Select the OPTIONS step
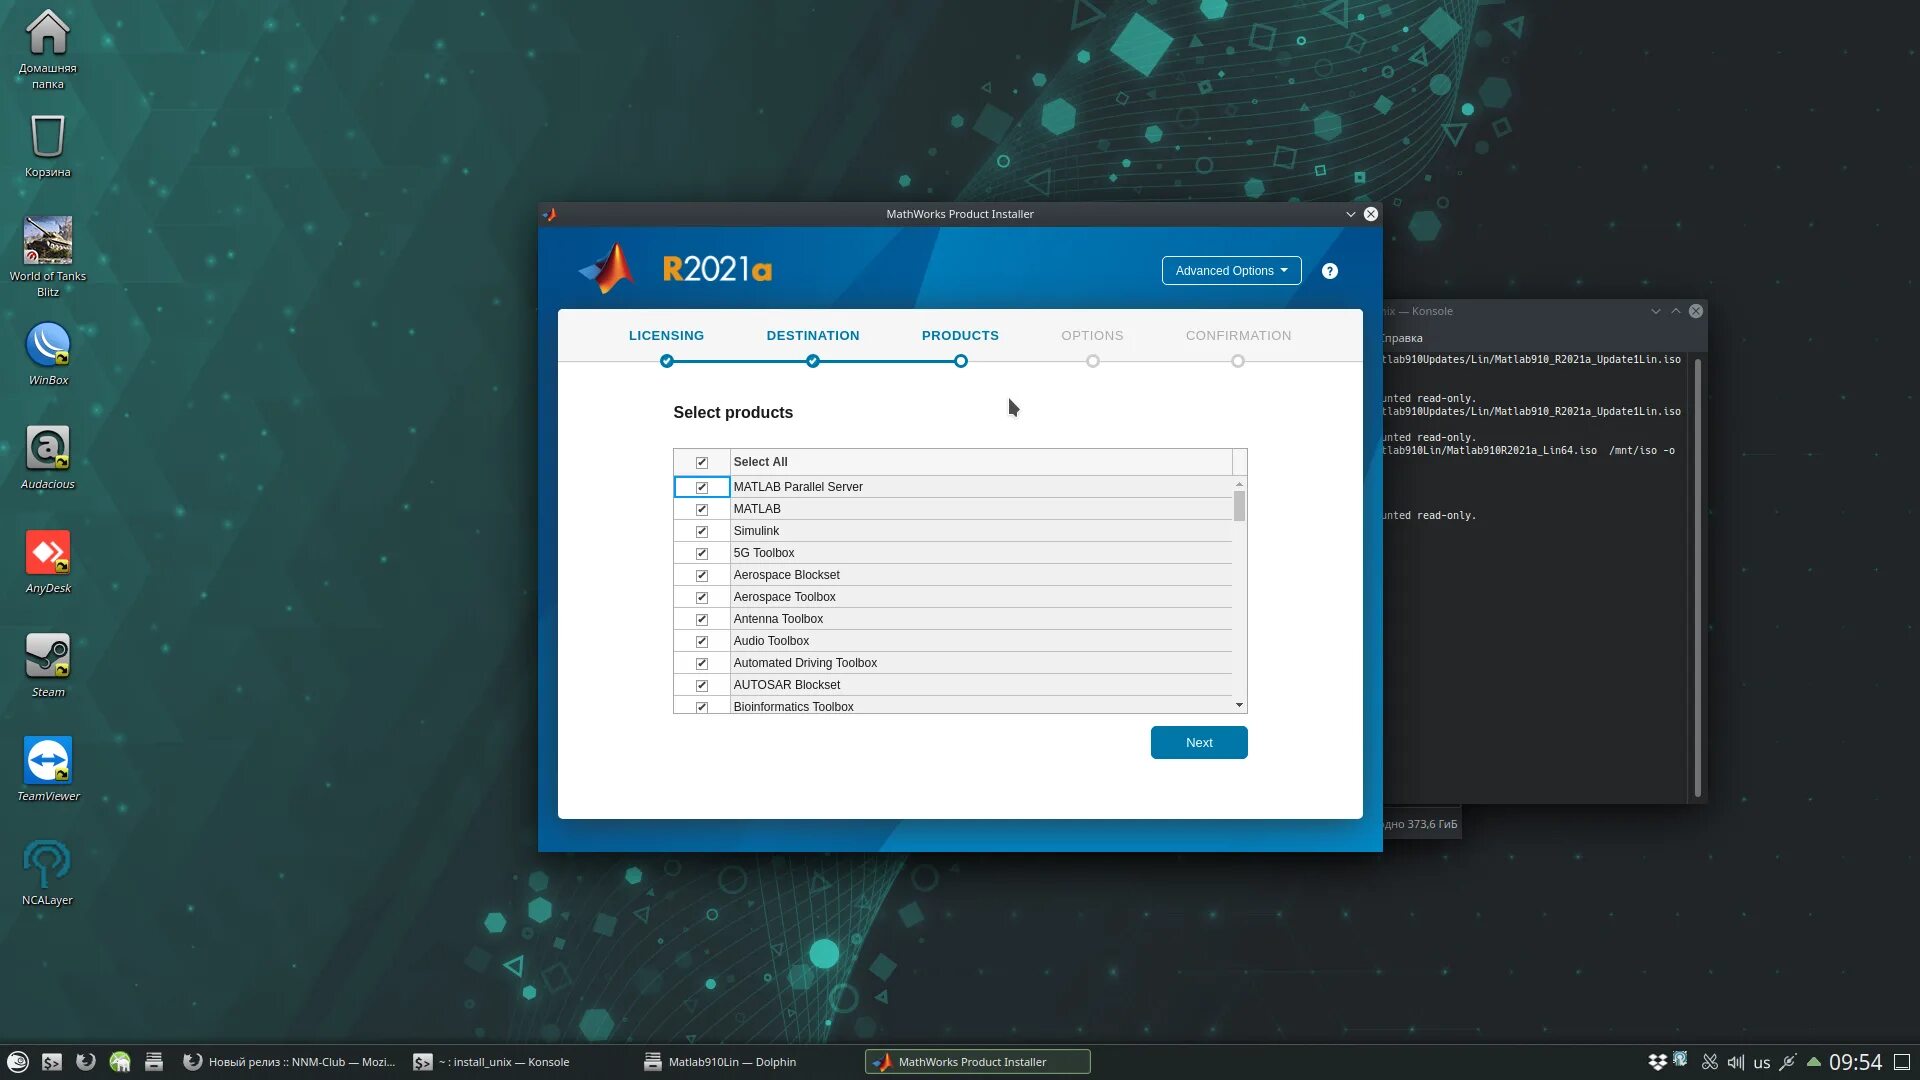This screenshot has width=1920, height=1080. click(x=1092, y=336)
